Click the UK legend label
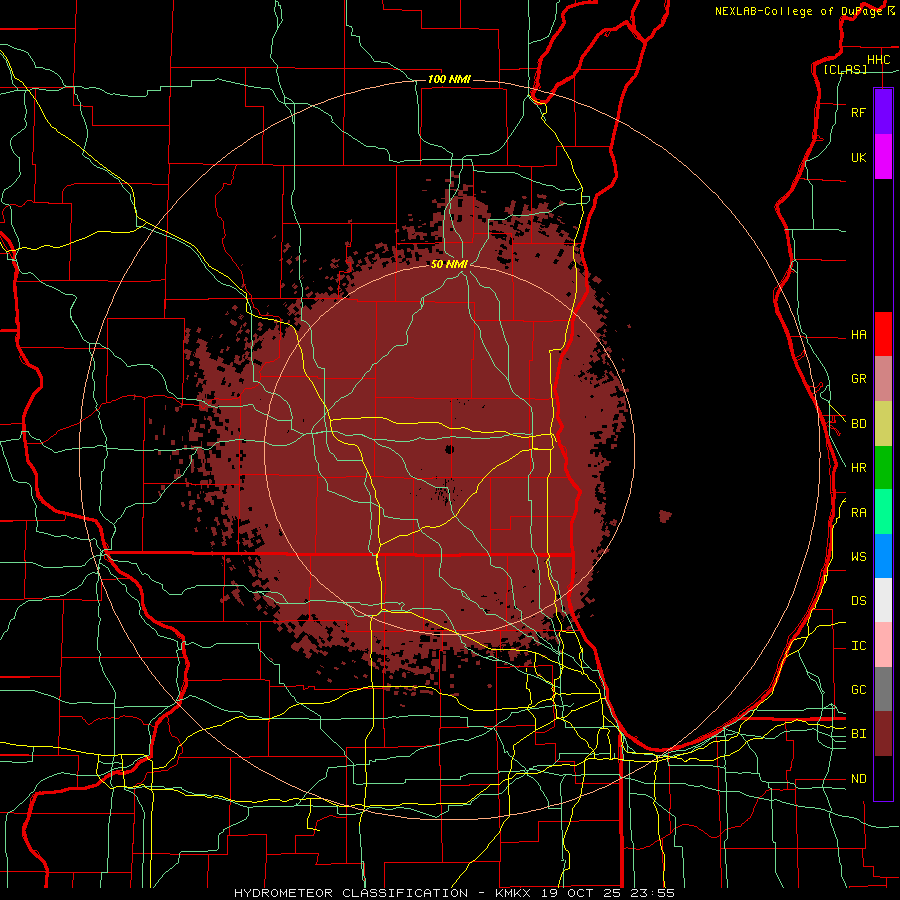This screenshot has width=900, height=900. tap(858, 157)
